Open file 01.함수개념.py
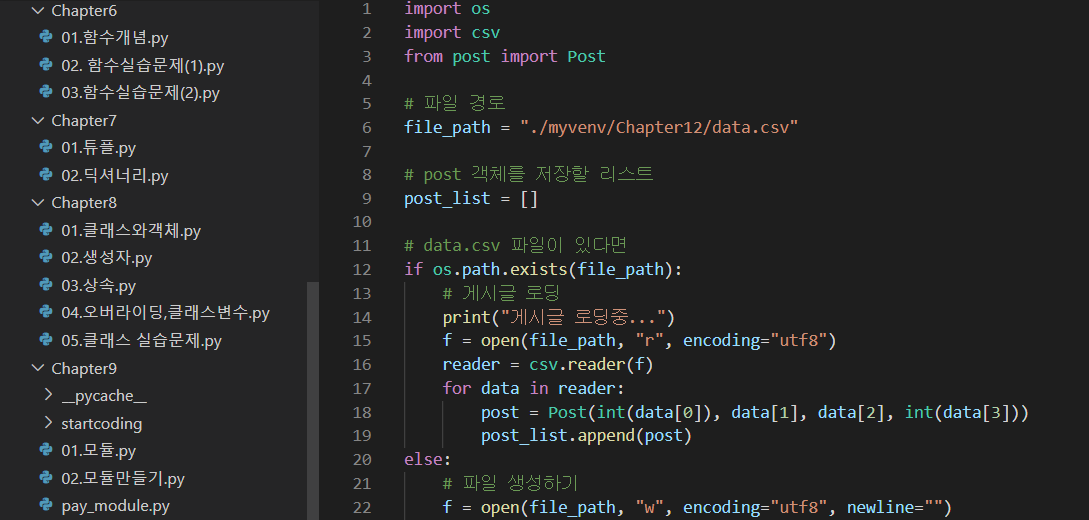The width and height of the screenshot is (1089, 520). pyautogui.click(x=115, y=38)
